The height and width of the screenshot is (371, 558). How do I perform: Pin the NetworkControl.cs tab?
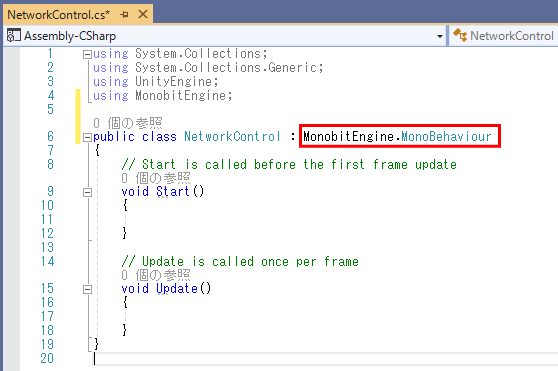pos(124,15)
